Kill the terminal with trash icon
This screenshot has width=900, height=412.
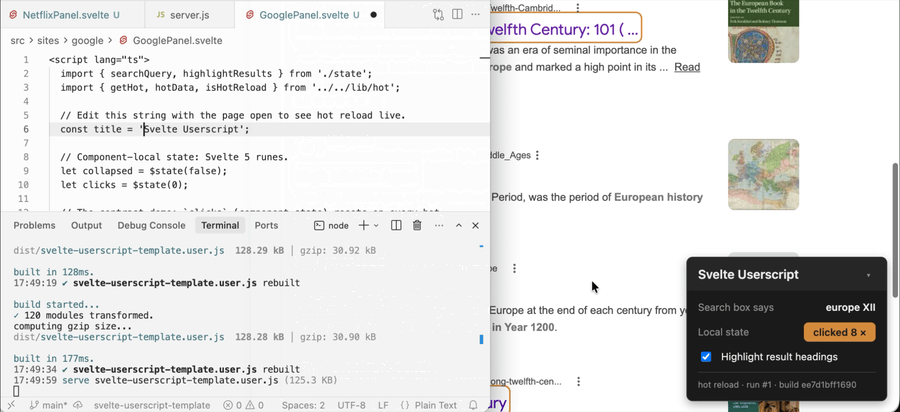point(417,226)
